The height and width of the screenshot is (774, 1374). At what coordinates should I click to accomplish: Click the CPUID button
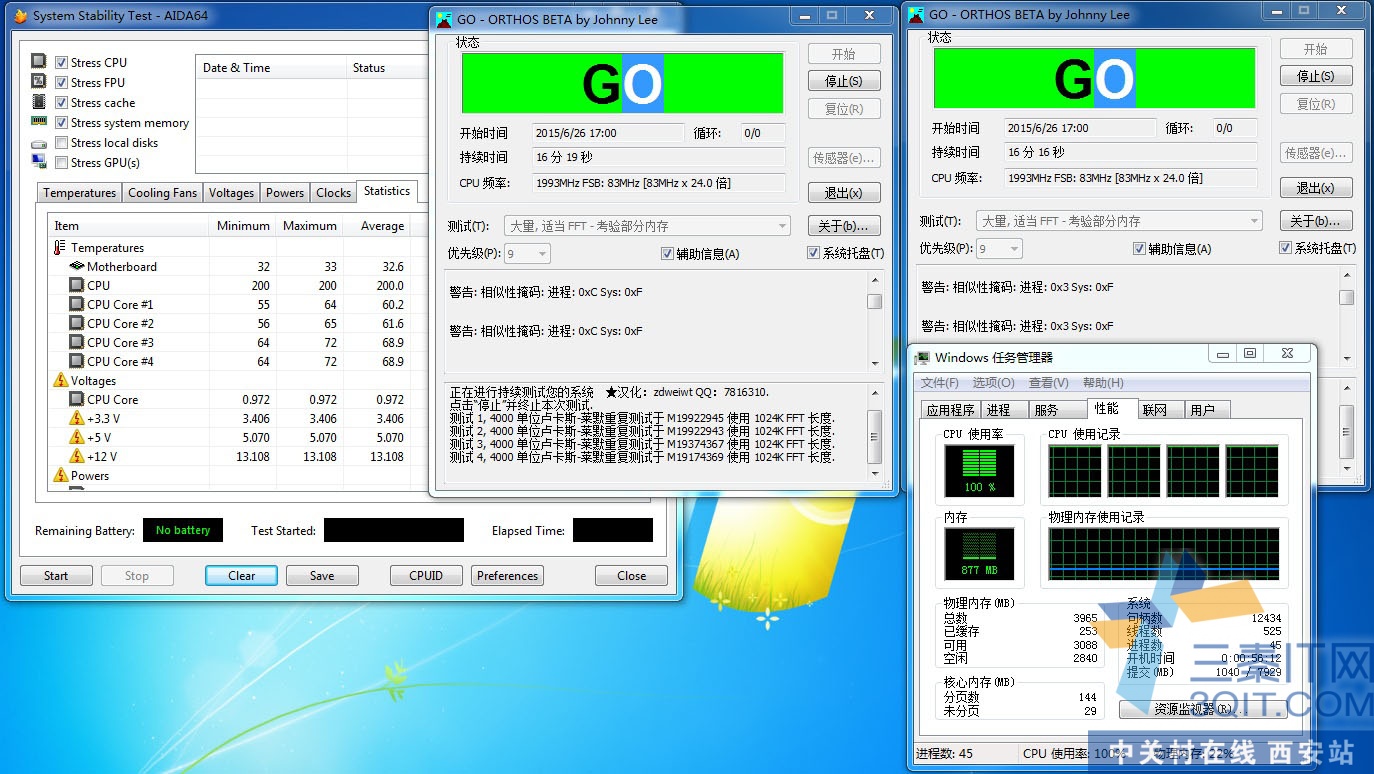(426, 576)
